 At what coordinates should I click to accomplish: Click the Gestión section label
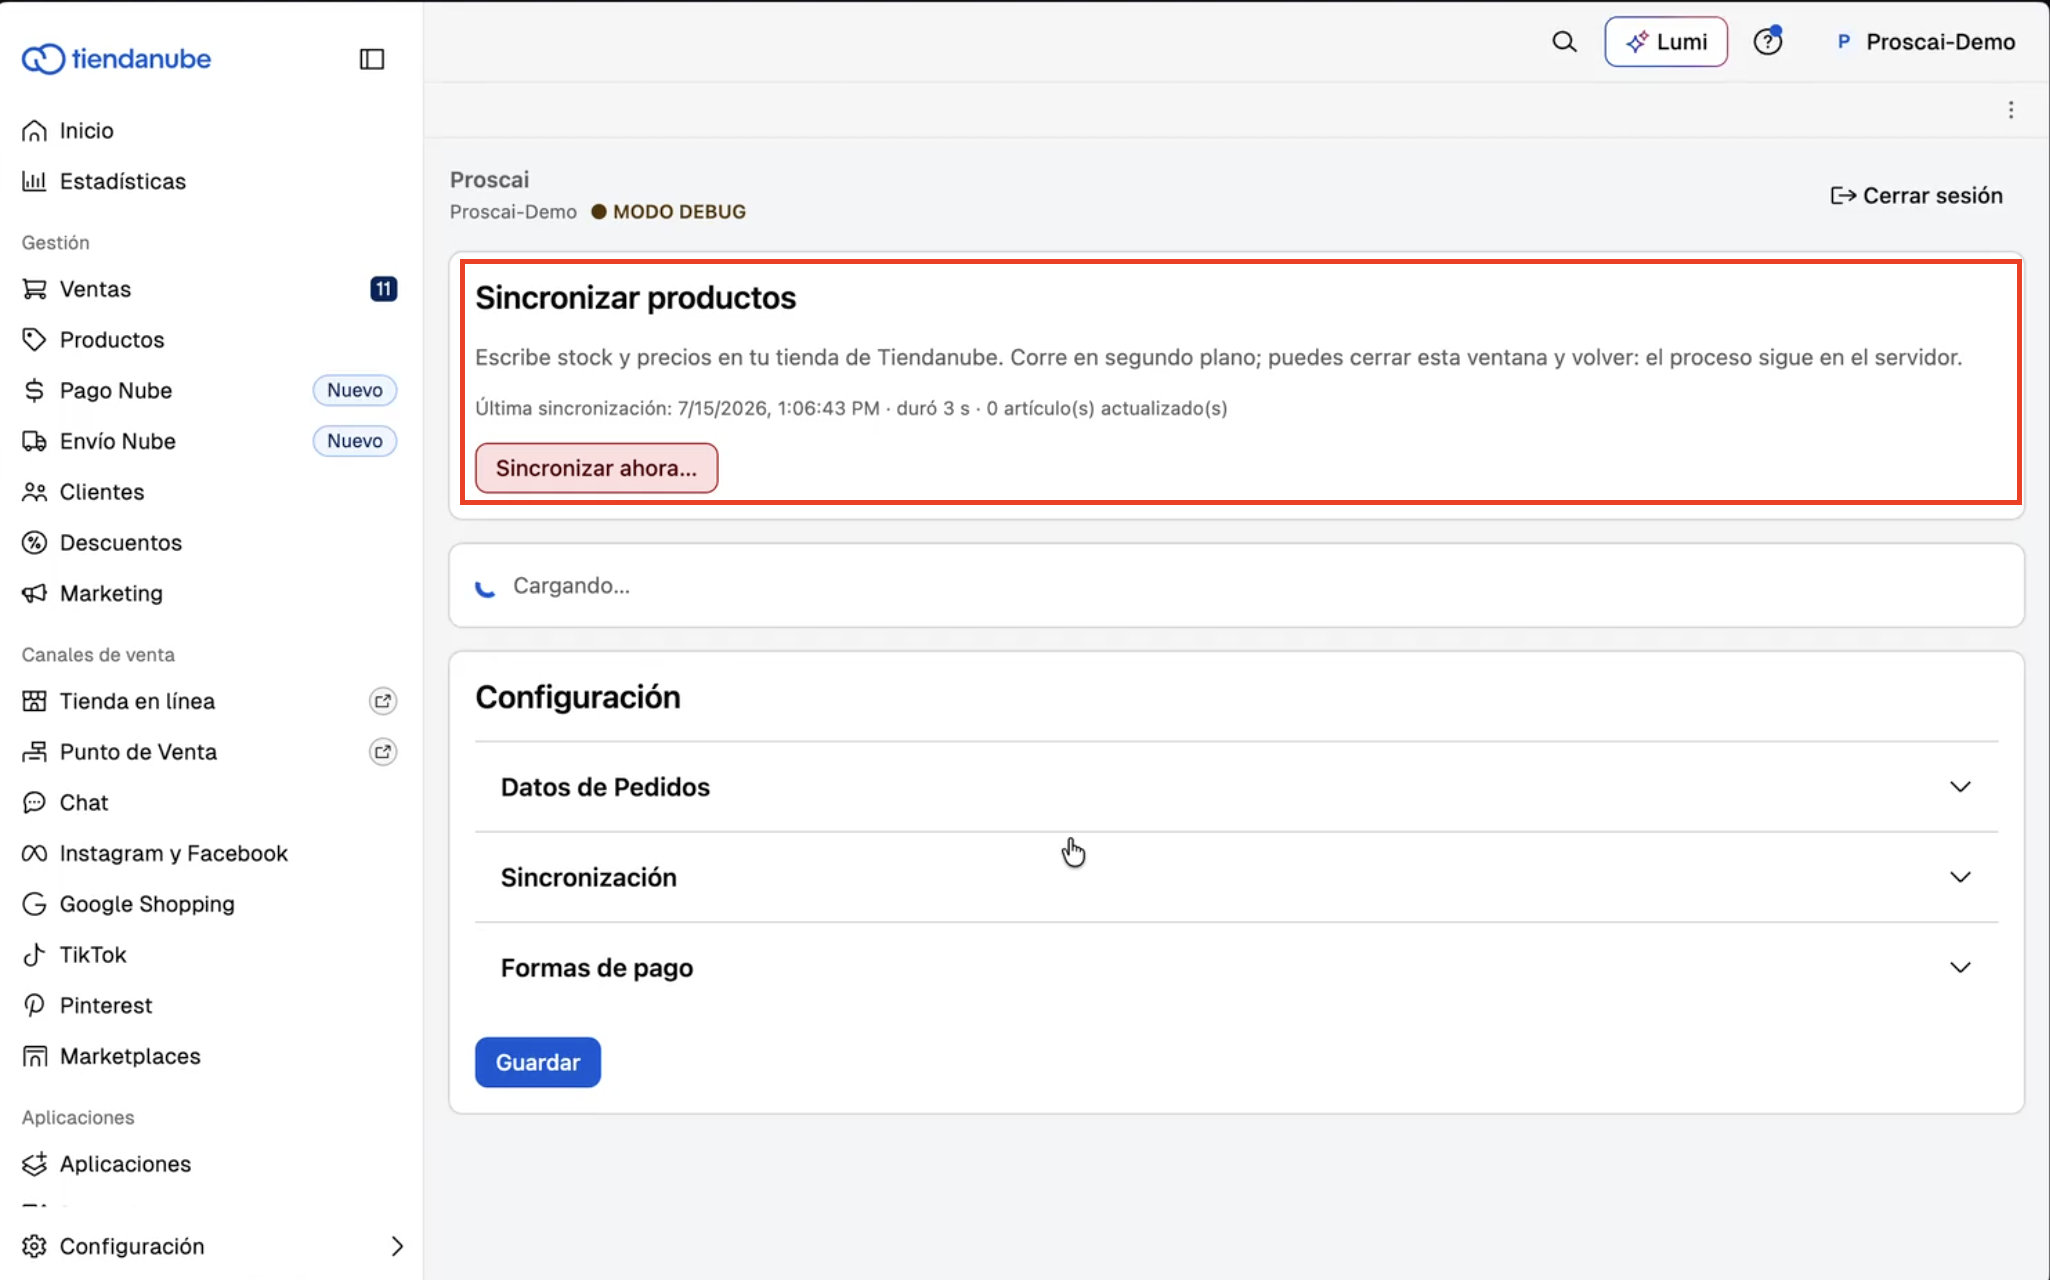(x=56, y=243)
